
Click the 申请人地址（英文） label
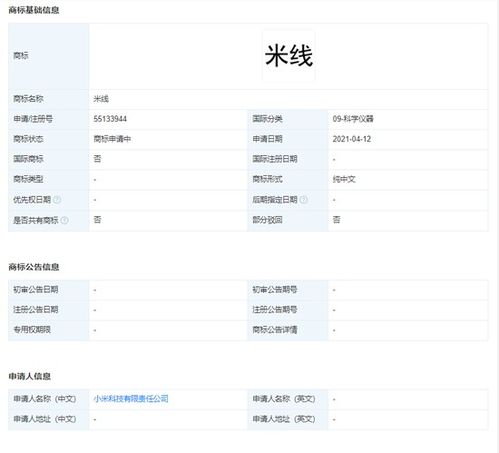[x=284, y=419]
